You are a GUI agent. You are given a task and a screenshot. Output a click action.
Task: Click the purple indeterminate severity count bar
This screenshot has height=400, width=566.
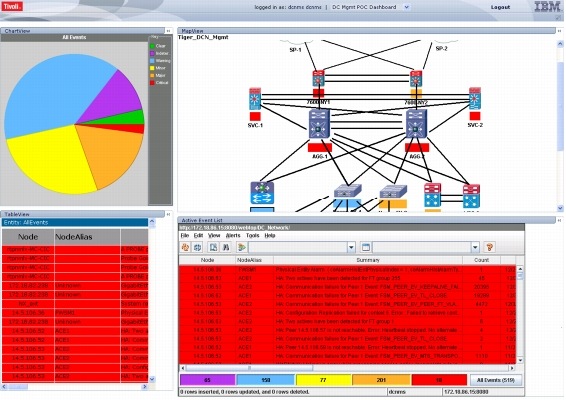[207, 380]
